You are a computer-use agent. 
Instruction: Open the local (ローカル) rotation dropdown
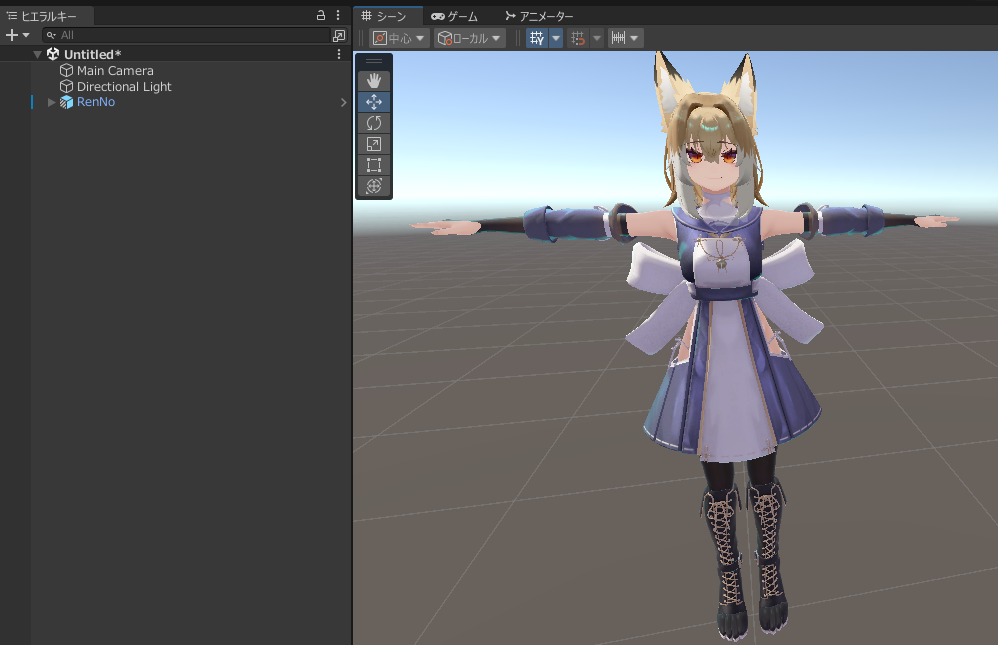click(469, 38)
